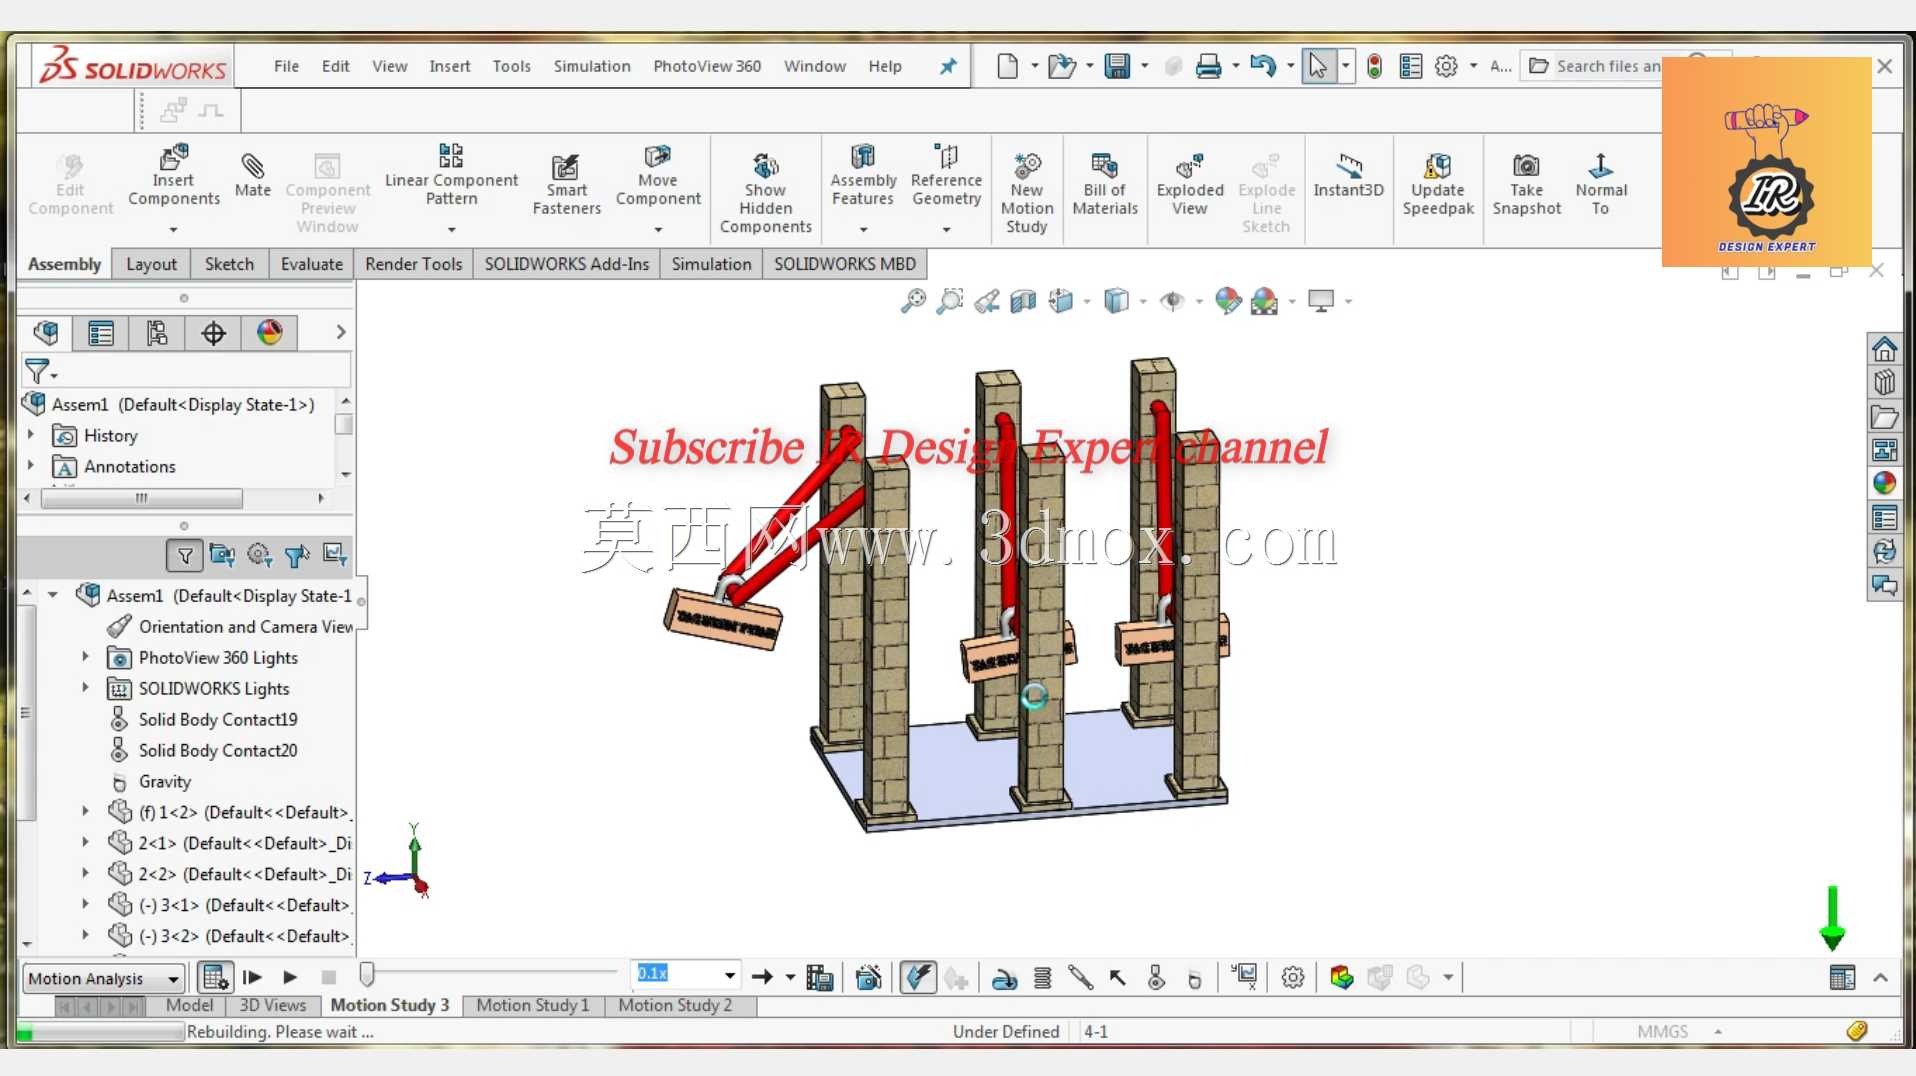Open the File menu
Image resolution: width=1916 pixels, height=1076 pixels.
click(286, 67)
